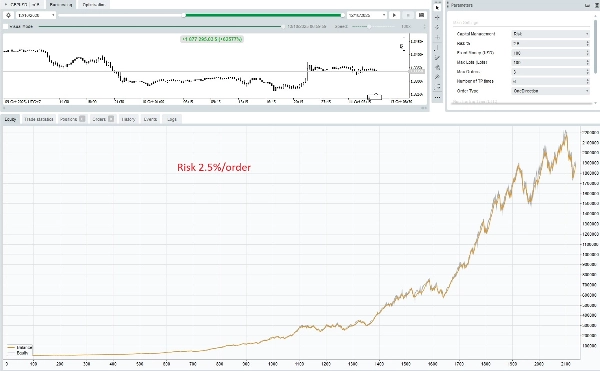Open backtesting settings icon beside stop button

(x=421, y=15)
